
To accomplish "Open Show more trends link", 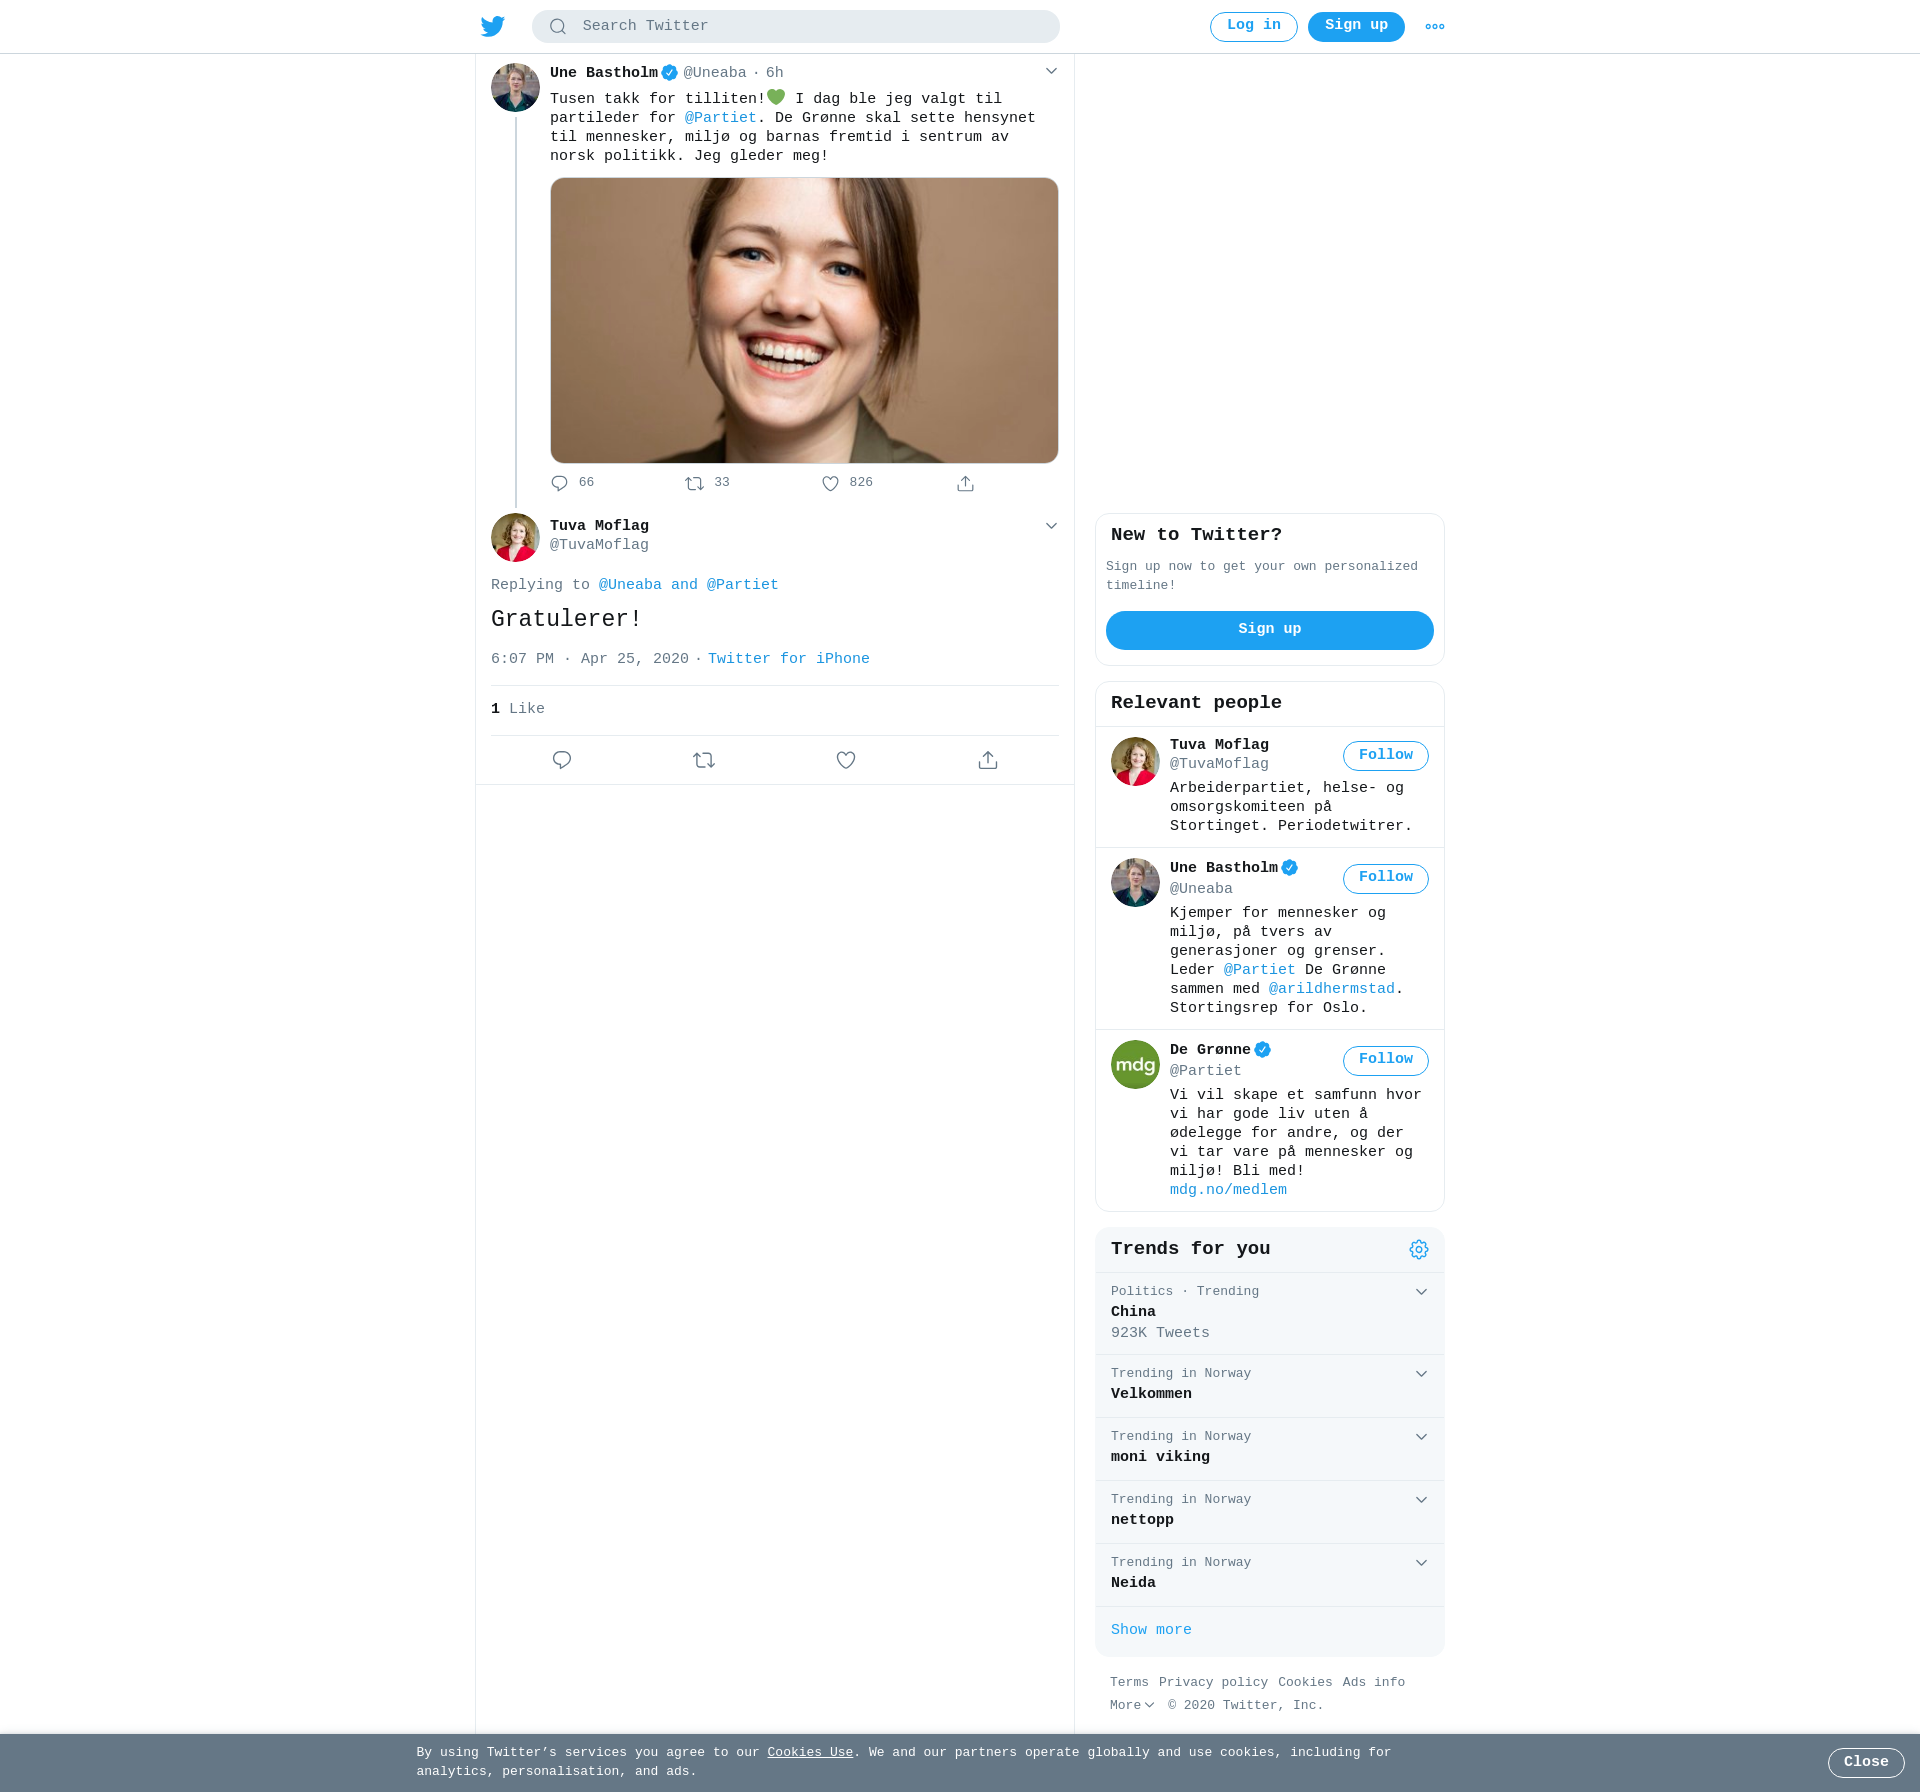I will click(1151, 1630).
